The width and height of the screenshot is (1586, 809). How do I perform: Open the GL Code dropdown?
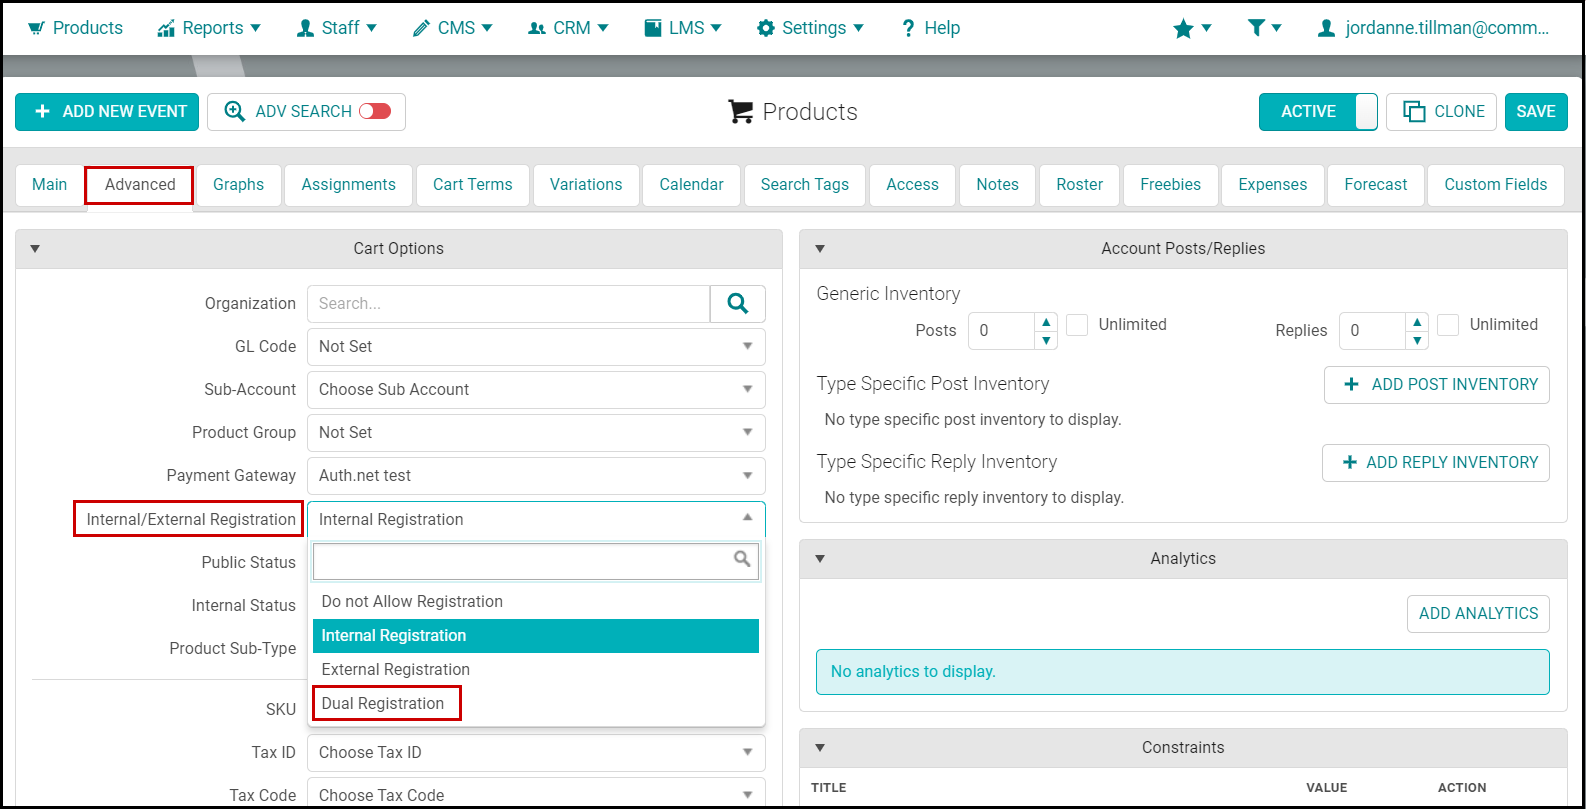click(x=536, y=347)
